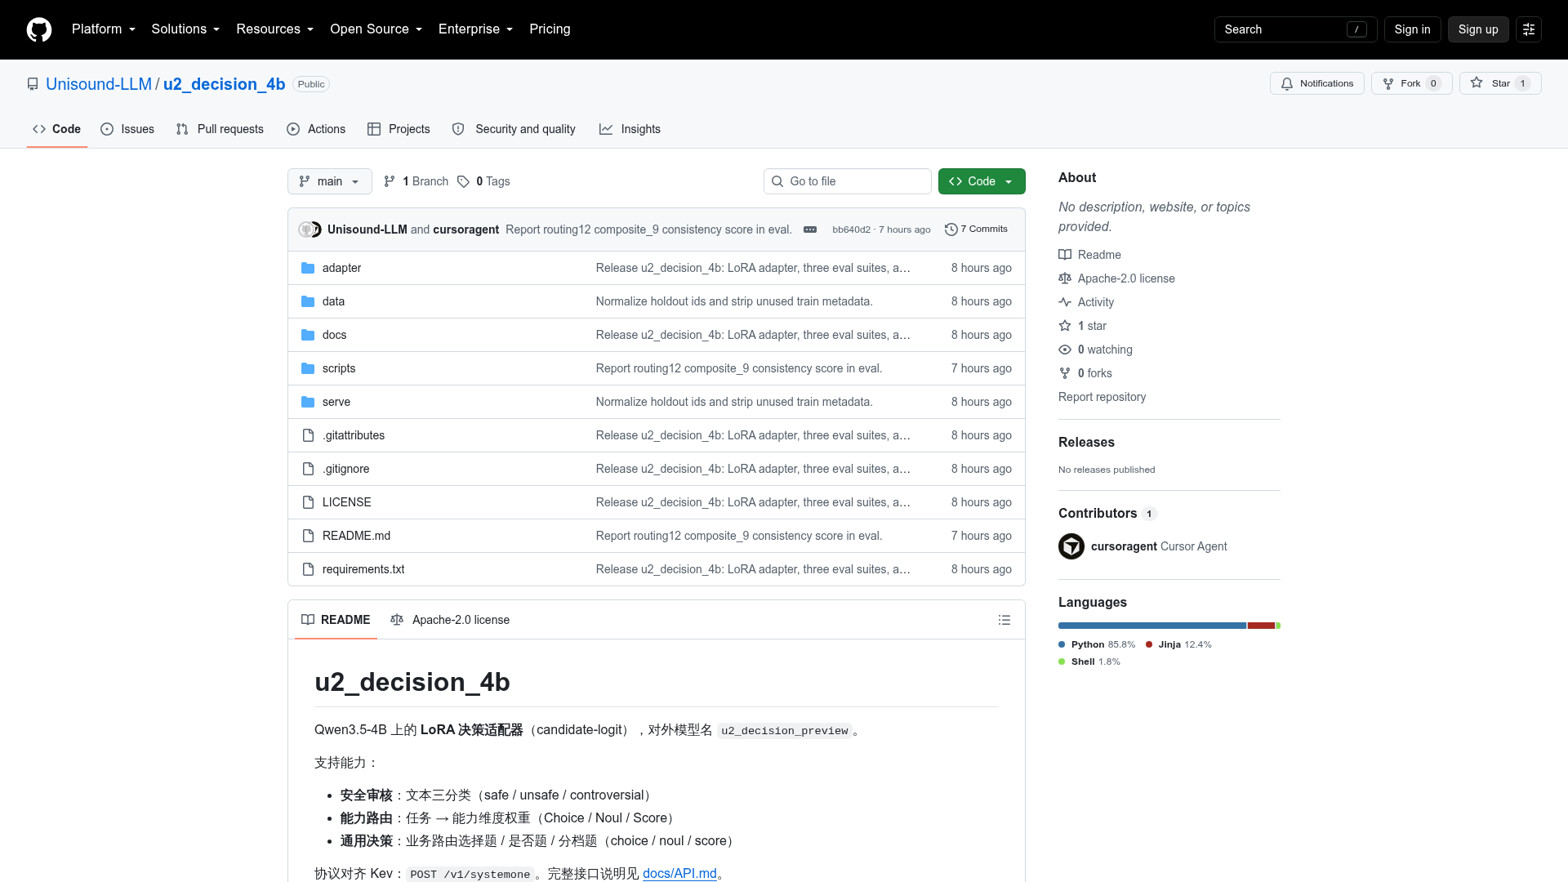Open the docs/API.md link in README

pos(679,874)
